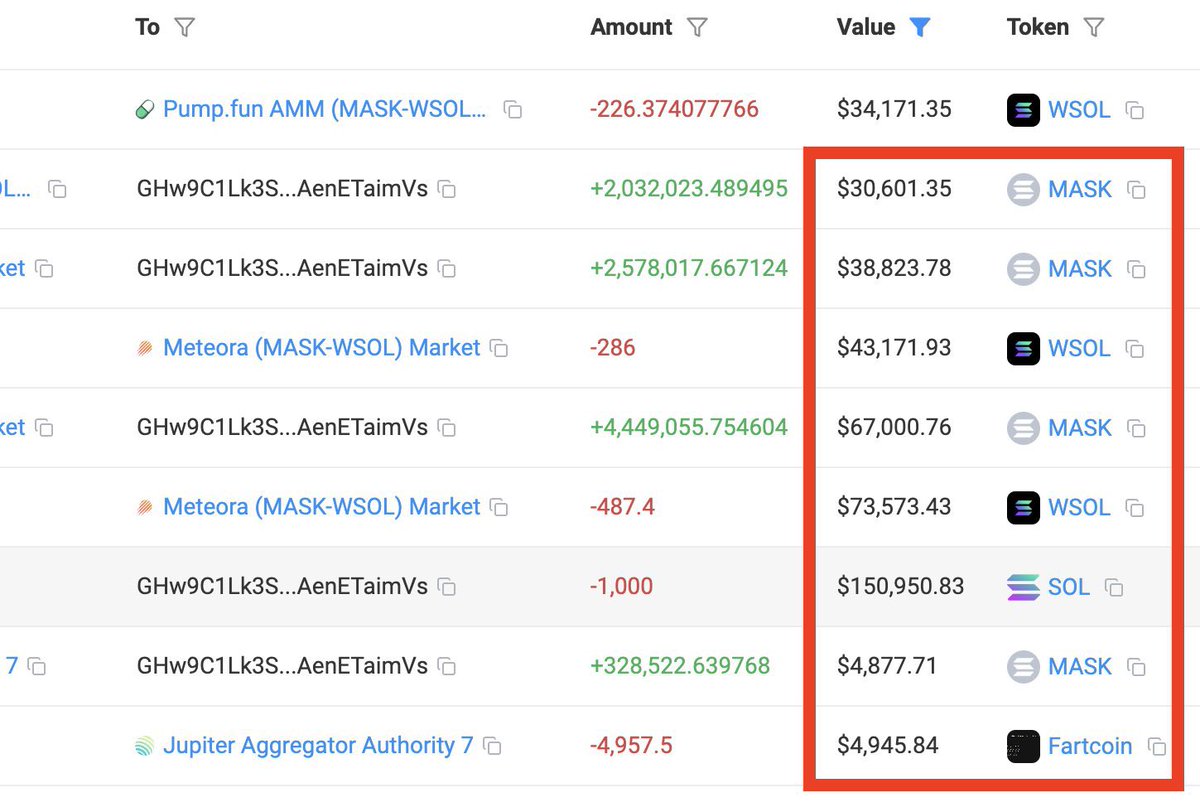Viewport: 1200px width, 807px height.
Task: Open the WSOL token link in the $34,171.35 row
Action: tap(1079, 109)
